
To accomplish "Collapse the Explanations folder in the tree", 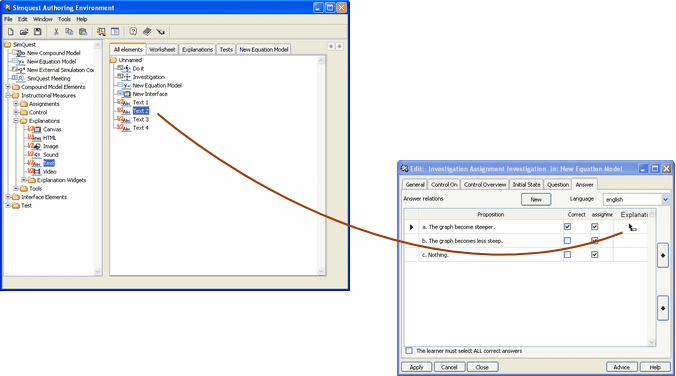I will pos(16,121).
